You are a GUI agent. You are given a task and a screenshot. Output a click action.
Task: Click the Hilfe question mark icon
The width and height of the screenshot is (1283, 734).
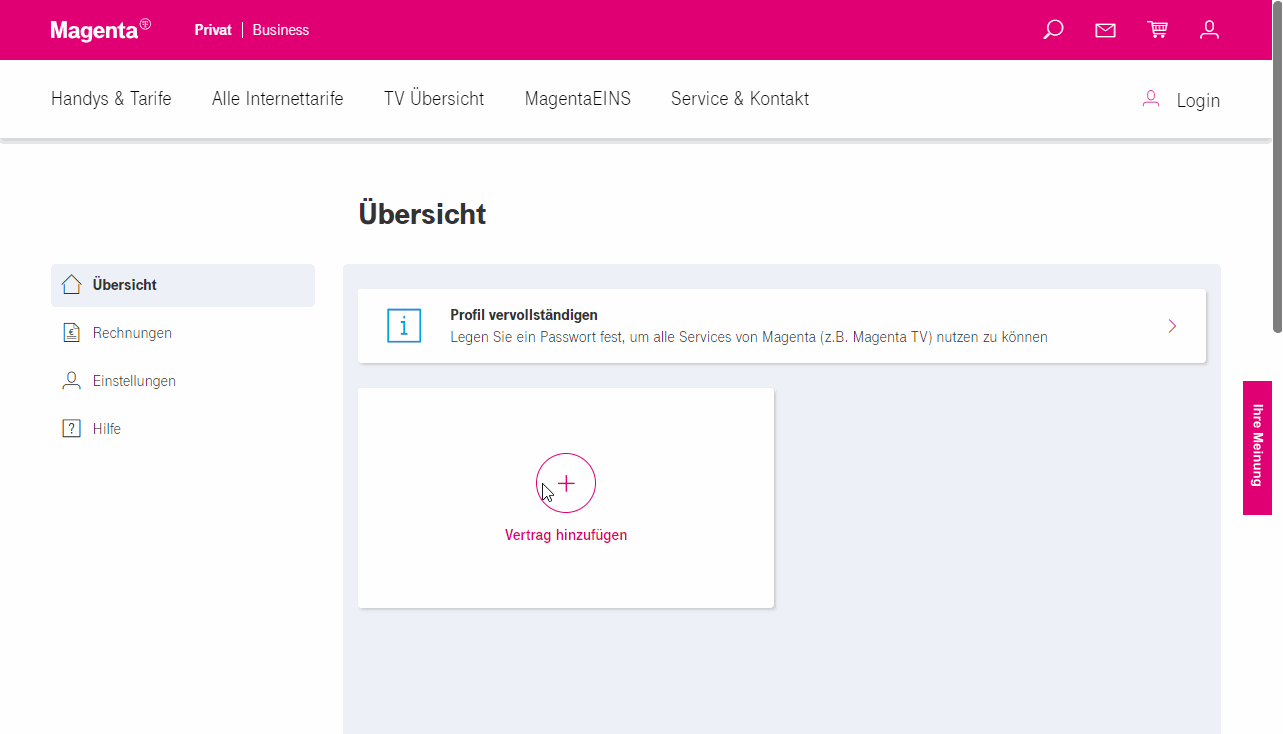point(70,428)
